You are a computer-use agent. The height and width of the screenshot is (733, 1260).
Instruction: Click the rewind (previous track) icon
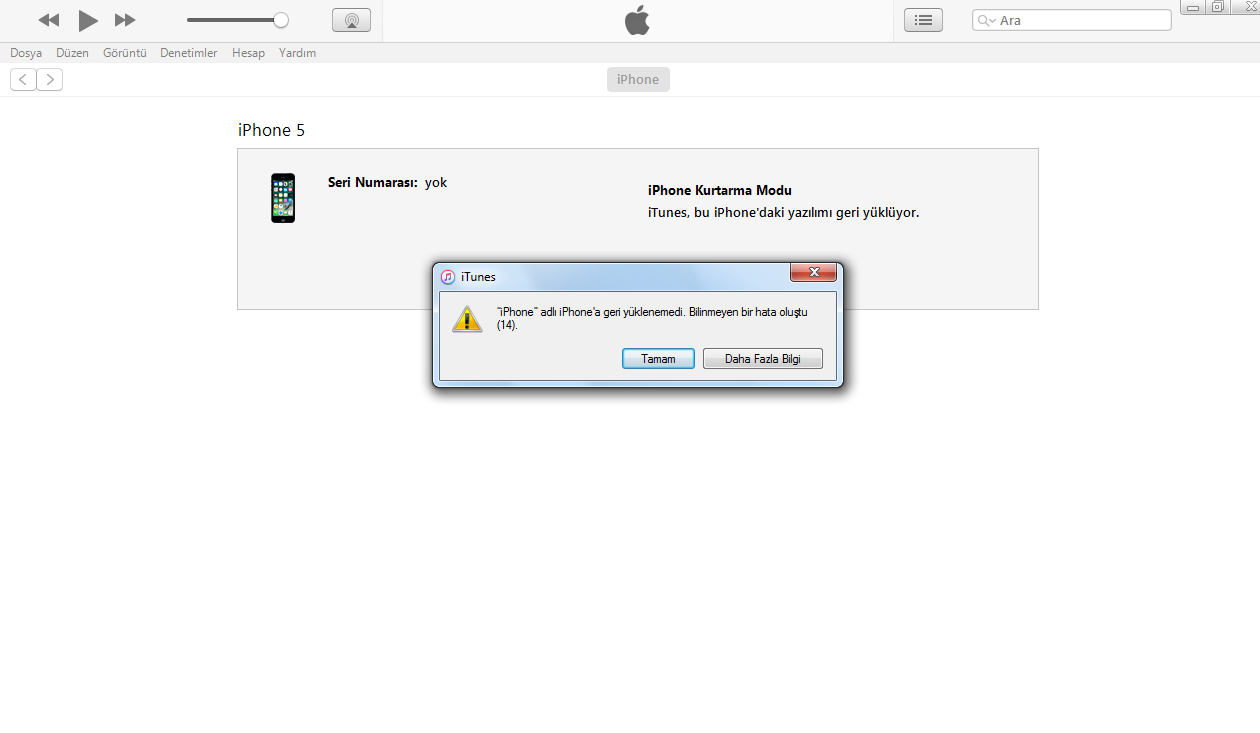point(49,20)
